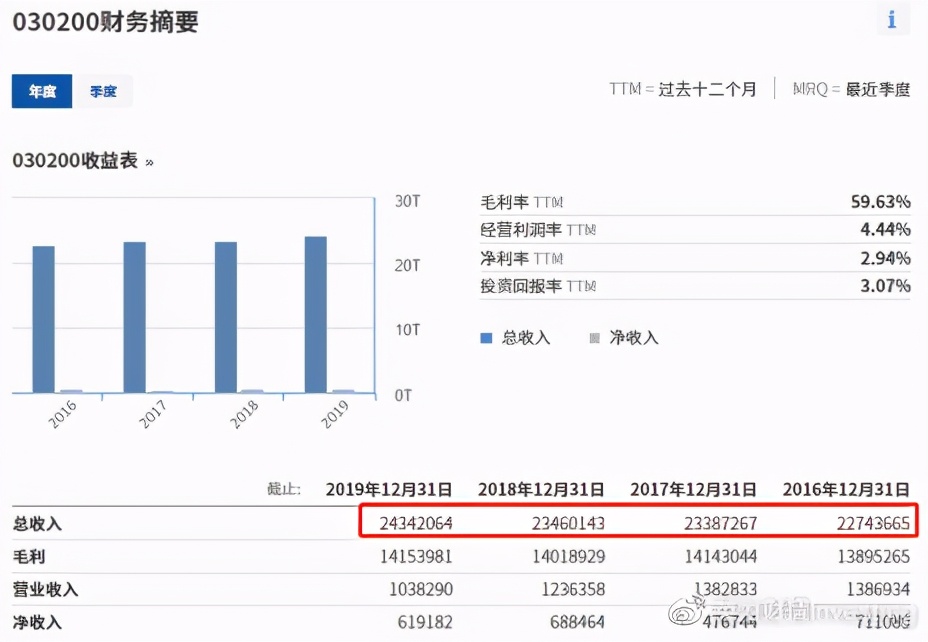This screenshot has height=642, width=928.
Task: Open the info tooltip icon top right
Action: [x=891, y=19]
